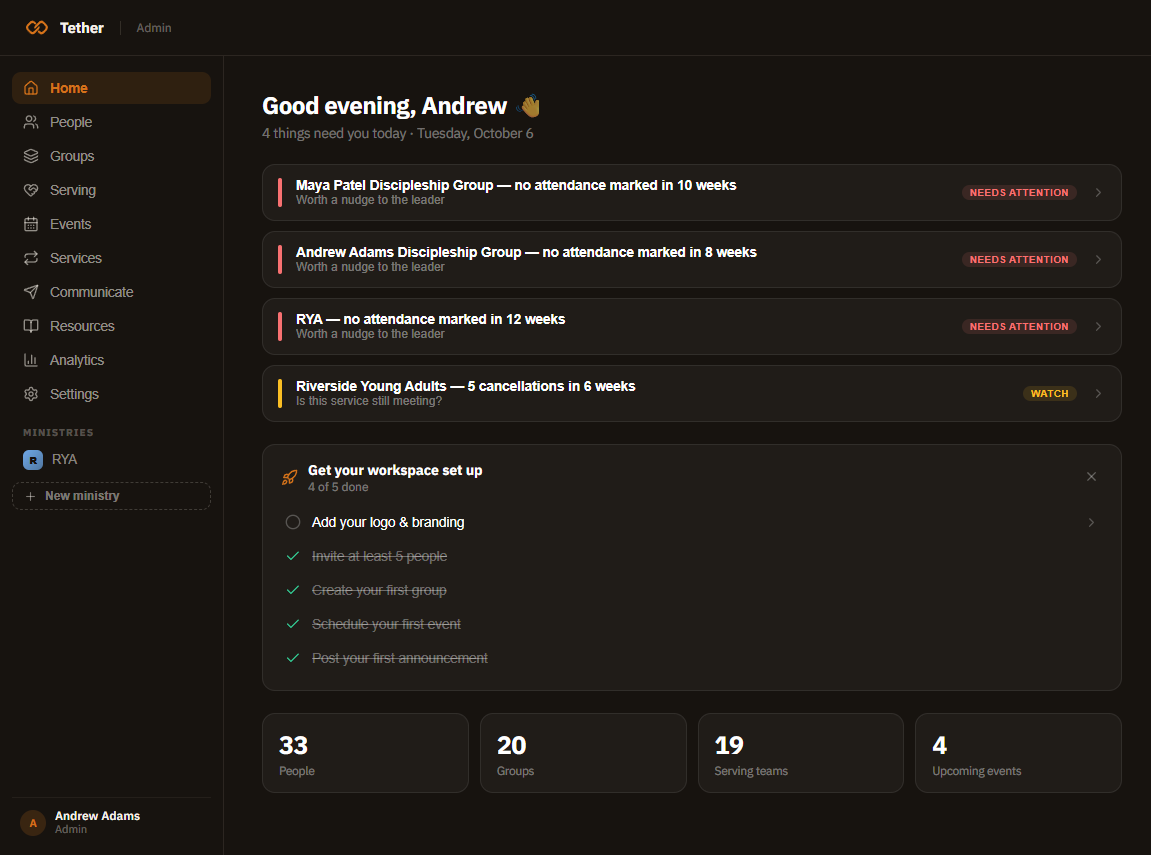Click the rocket icon in workspace setup
Viewport: 1151px width, 855px height.
[289, 478]
